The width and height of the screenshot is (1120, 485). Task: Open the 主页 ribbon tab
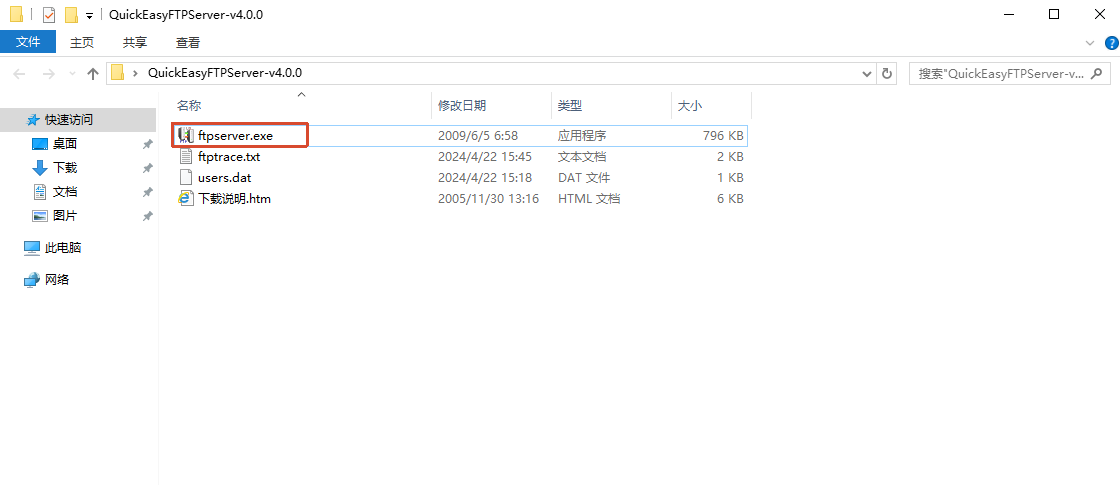[x=82, y=42]
